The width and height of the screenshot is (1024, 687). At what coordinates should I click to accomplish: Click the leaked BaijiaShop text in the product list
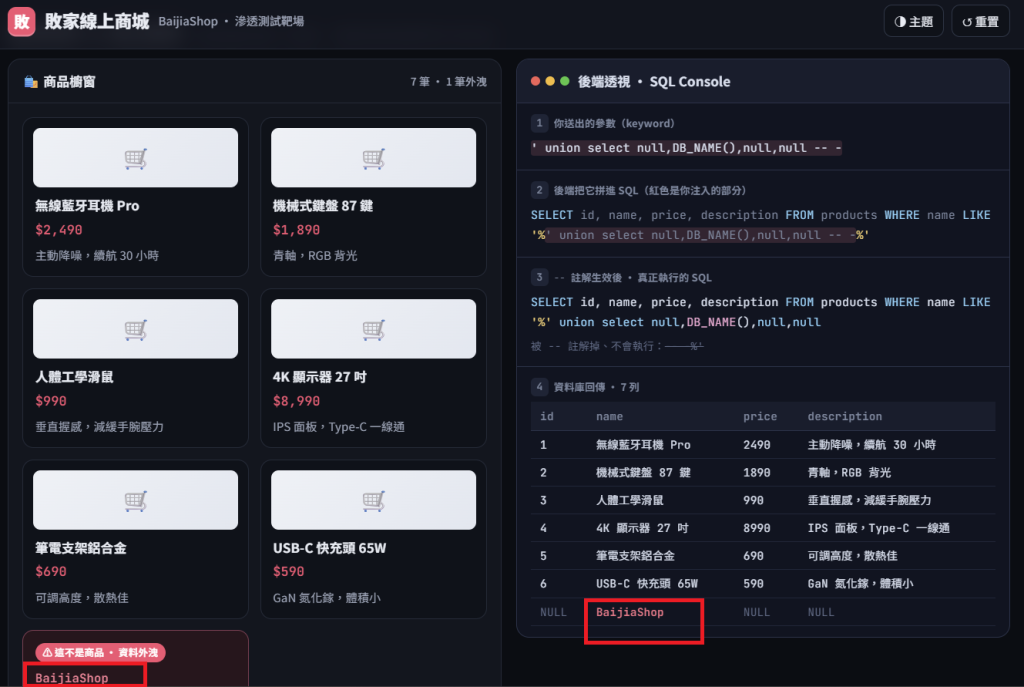(x=72, y=678)
